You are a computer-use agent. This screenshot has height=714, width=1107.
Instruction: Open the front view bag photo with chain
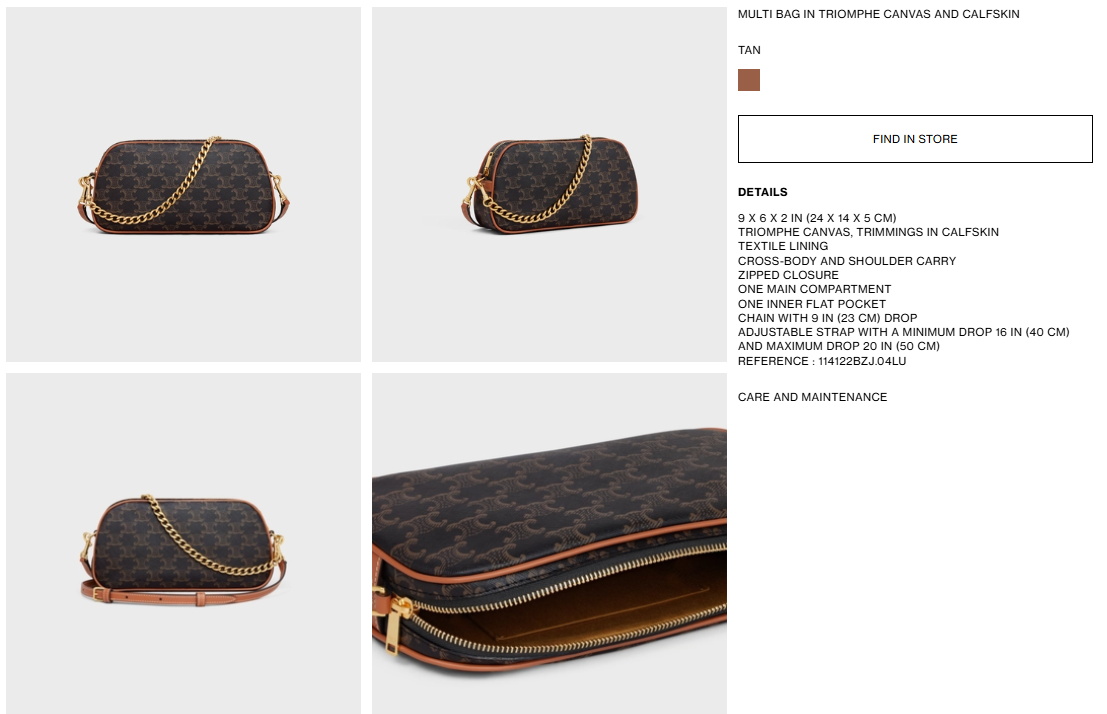tap(184, 184)
